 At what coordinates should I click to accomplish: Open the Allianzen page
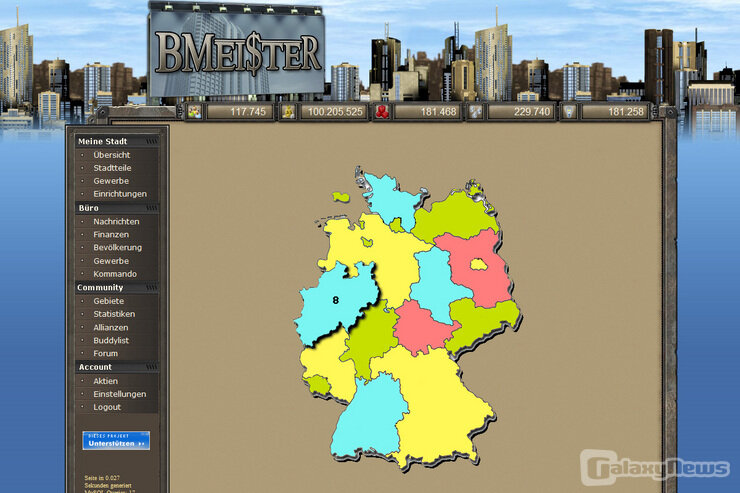[110, 327]
